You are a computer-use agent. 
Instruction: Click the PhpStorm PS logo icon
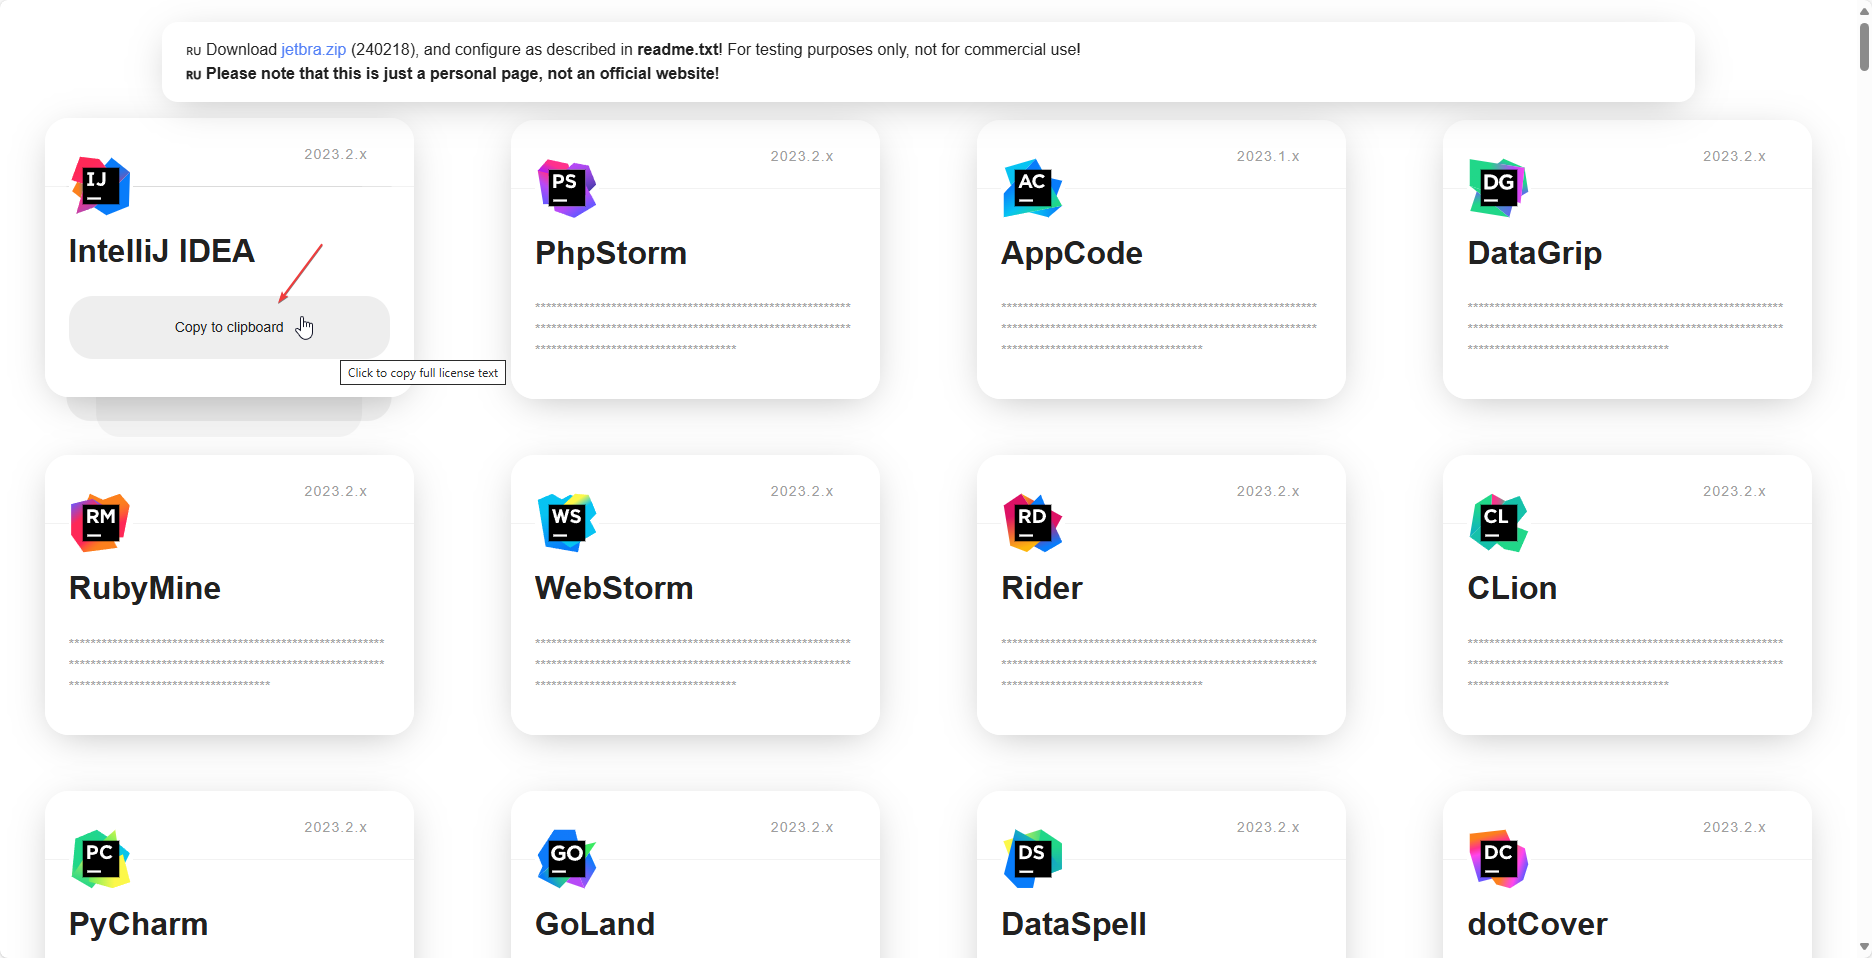coord(567,188)
